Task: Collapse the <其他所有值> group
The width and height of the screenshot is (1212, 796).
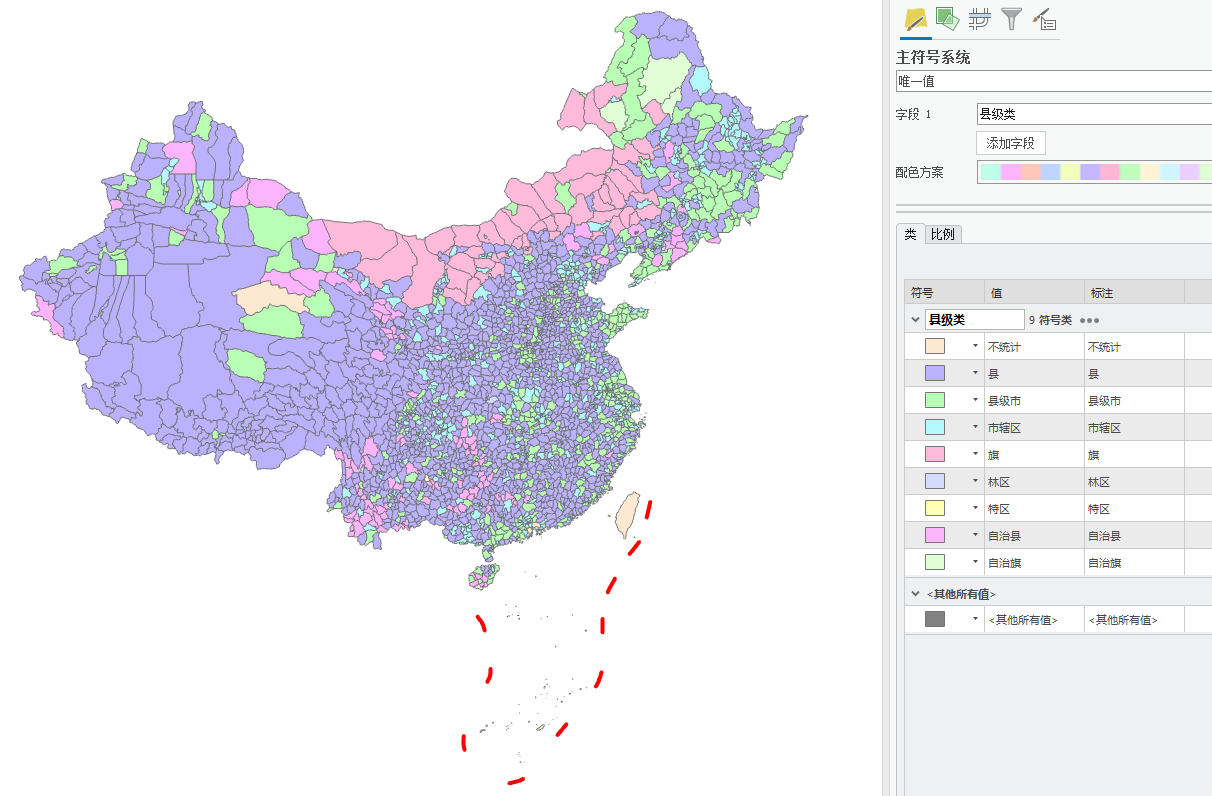Action: click(x=915, y=593)
